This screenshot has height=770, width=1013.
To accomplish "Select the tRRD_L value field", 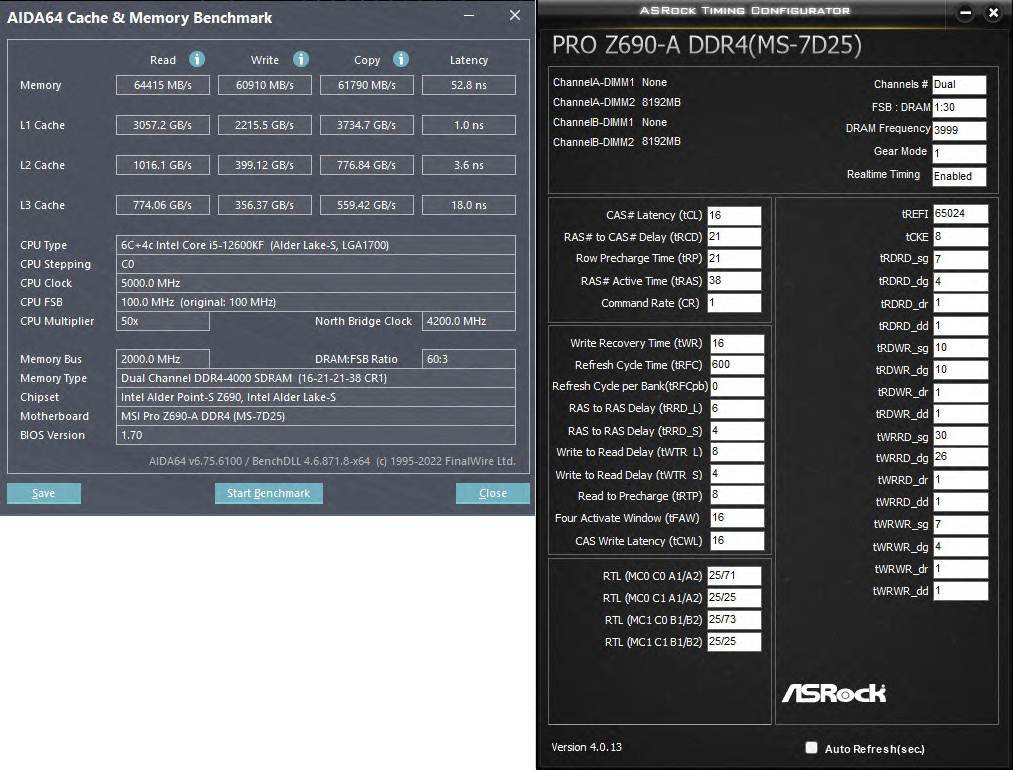I will click(737, 408).
